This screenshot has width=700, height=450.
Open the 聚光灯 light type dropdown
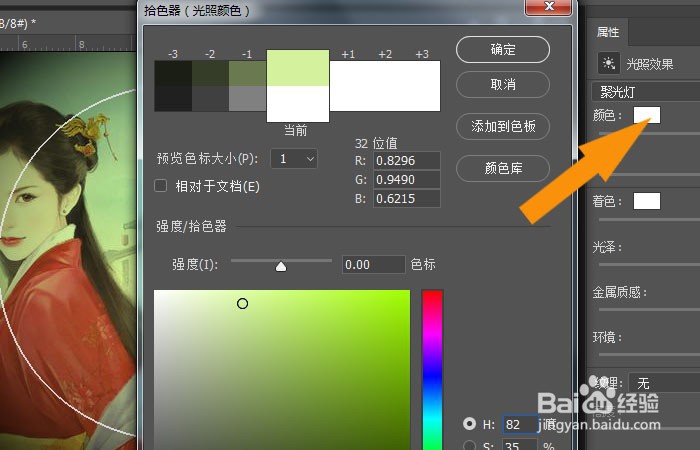tap(646, 92)
